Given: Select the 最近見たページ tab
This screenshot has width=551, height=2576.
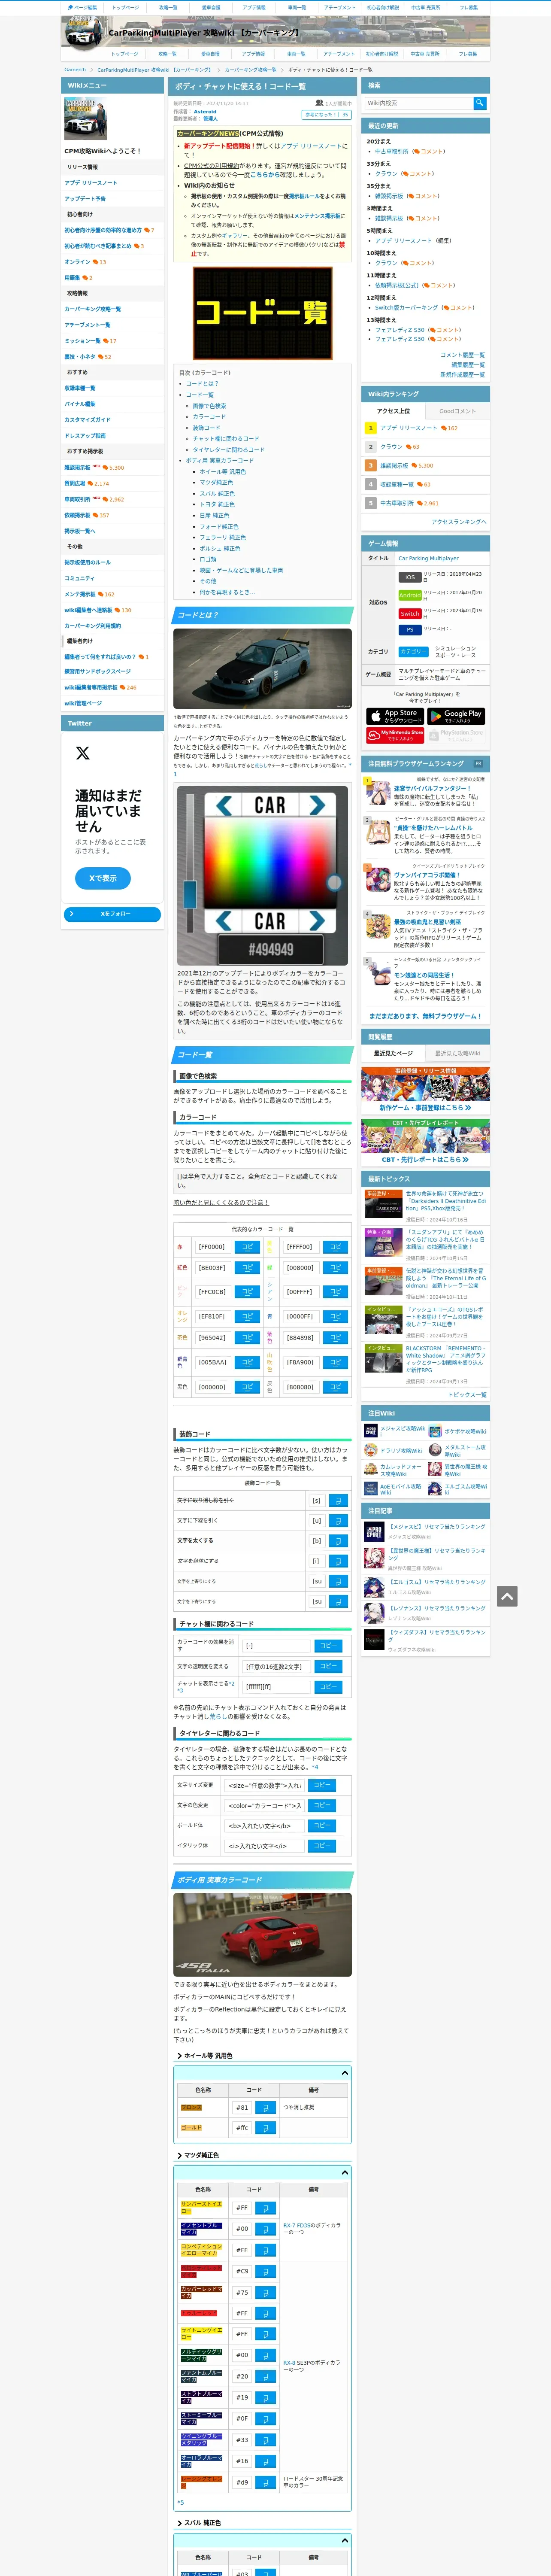Looking at the screenshot, I should pyautogui.click(x=394, y=1053).
